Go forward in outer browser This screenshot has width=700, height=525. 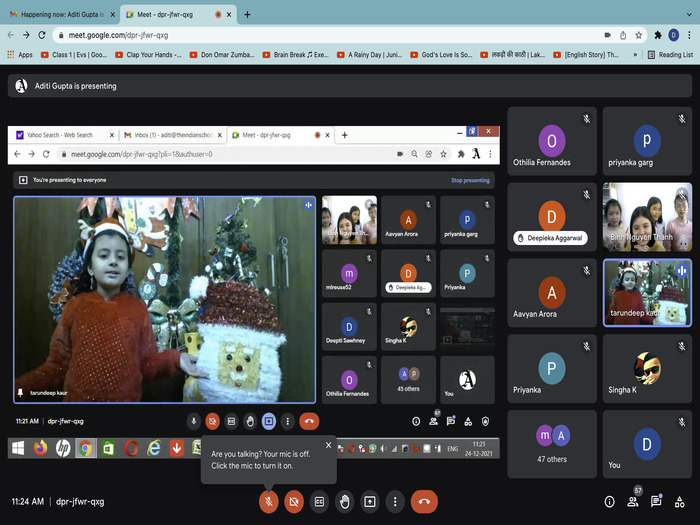click(26, 35)
